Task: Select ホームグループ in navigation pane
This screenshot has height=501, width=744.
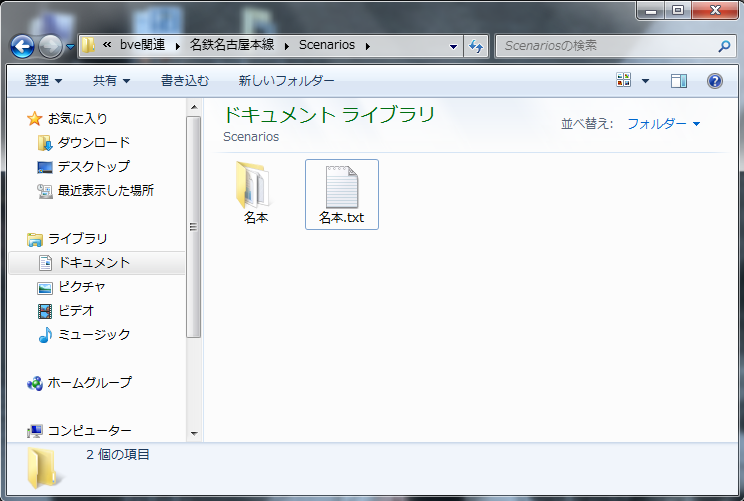Action: coord(90,383)
